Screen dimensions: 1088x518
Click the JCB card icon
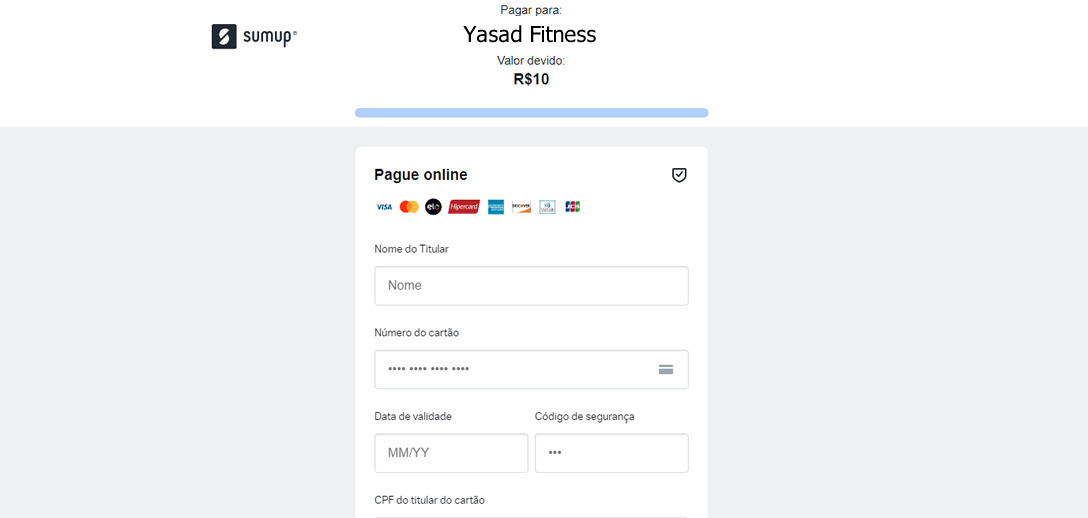572,207
